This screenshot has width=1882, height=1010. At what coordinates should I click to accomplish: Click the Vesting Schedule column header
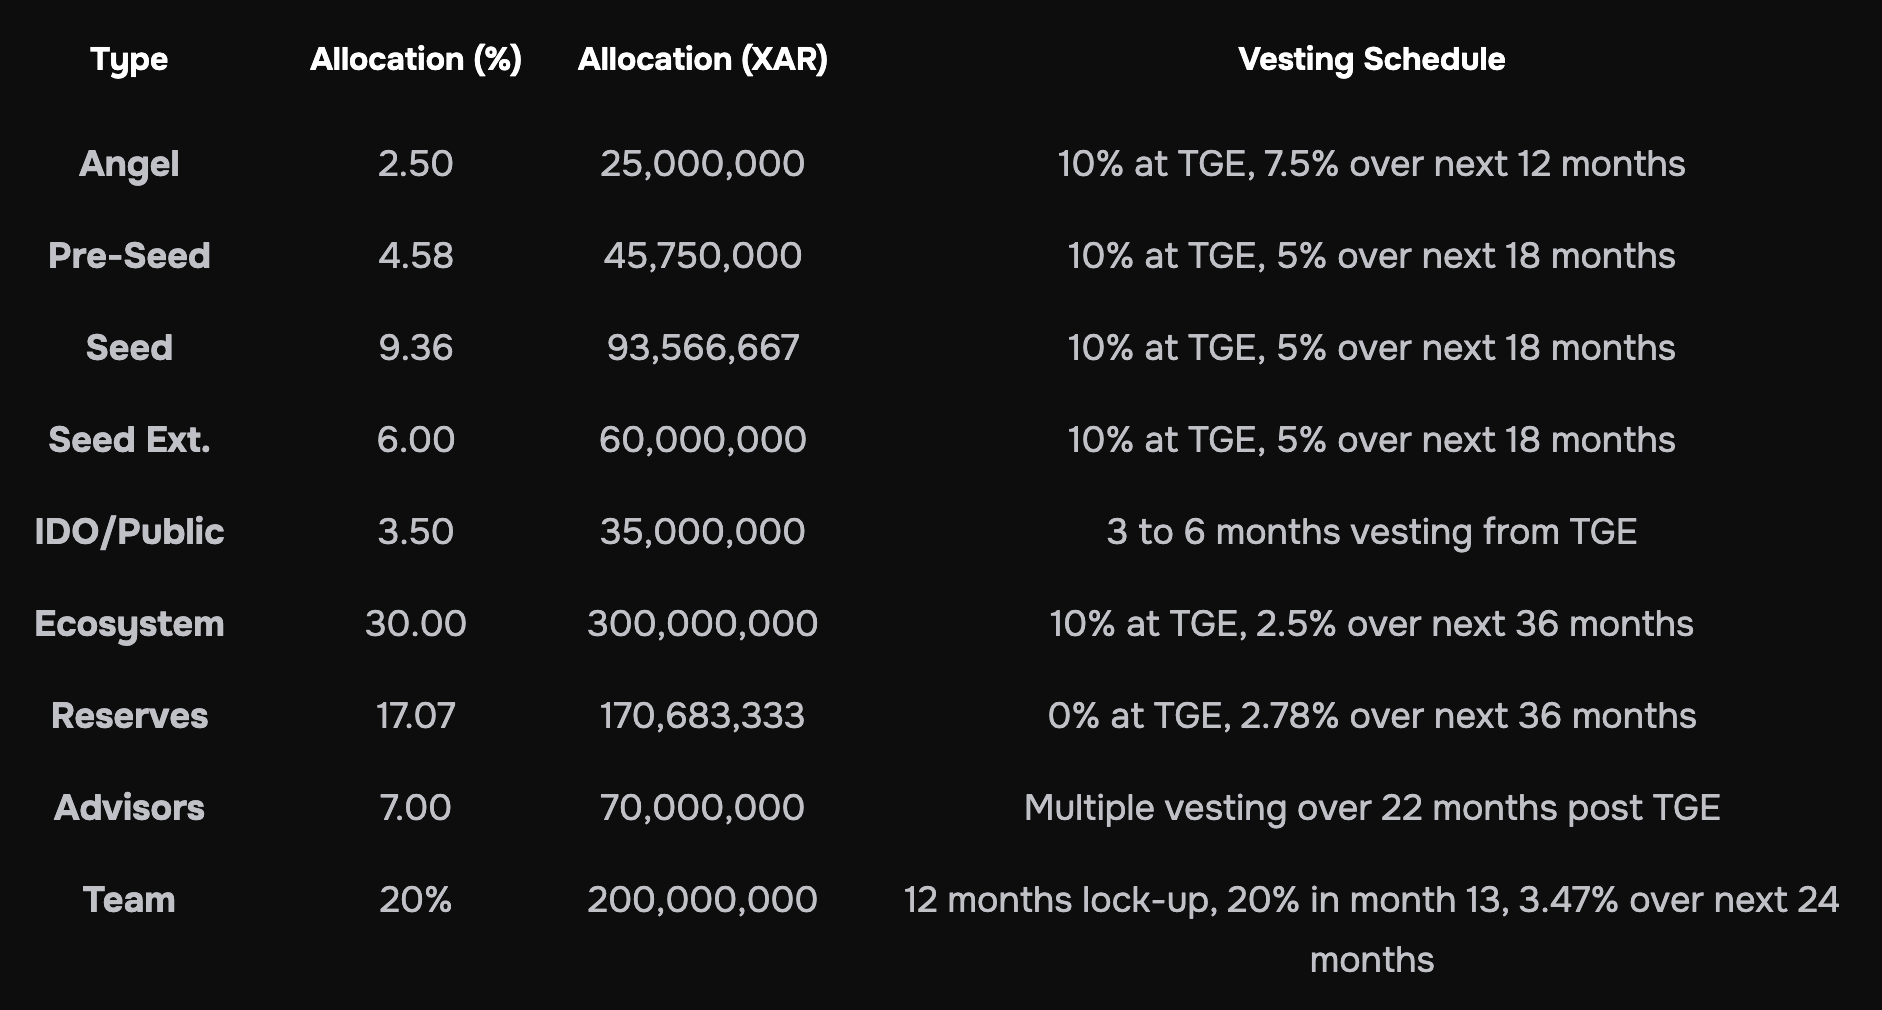pyautogui.click(x=1371, y=60)
